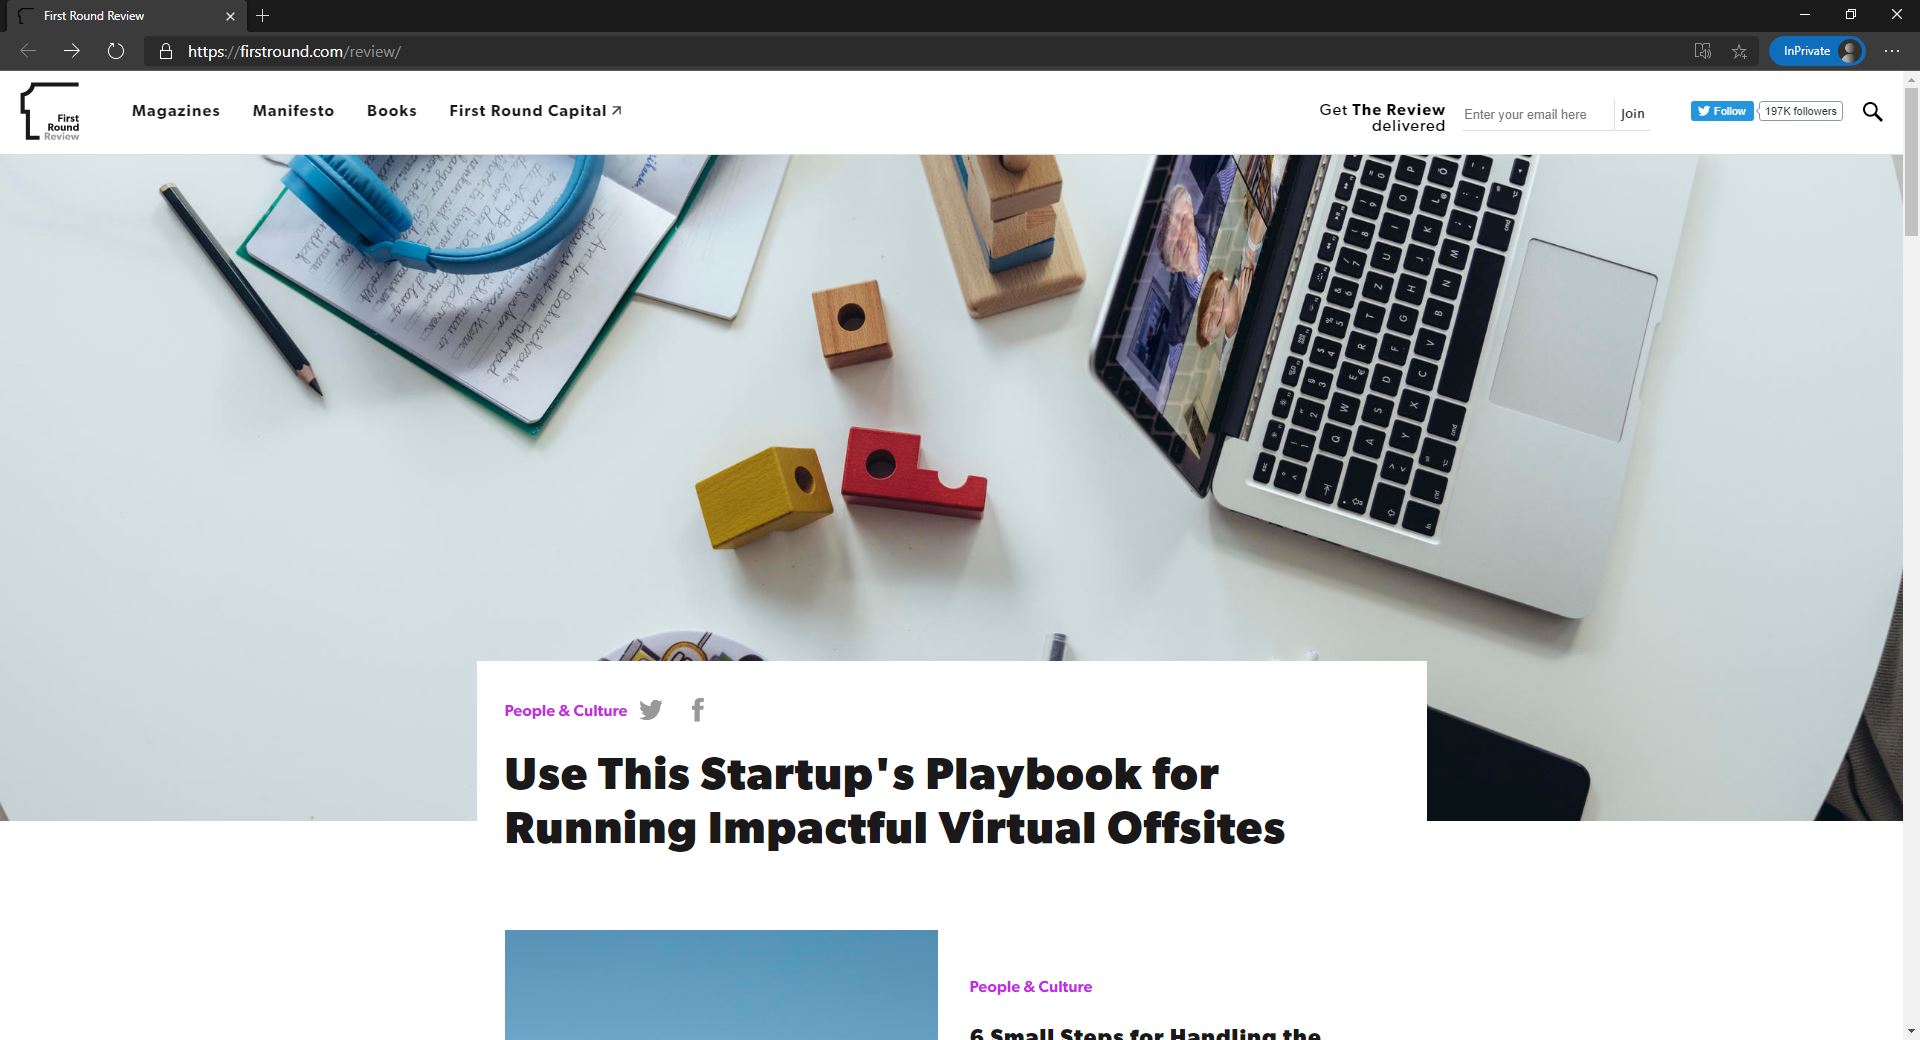
Task: Share article via Facebook icon
Action: [x=698, y=710]
